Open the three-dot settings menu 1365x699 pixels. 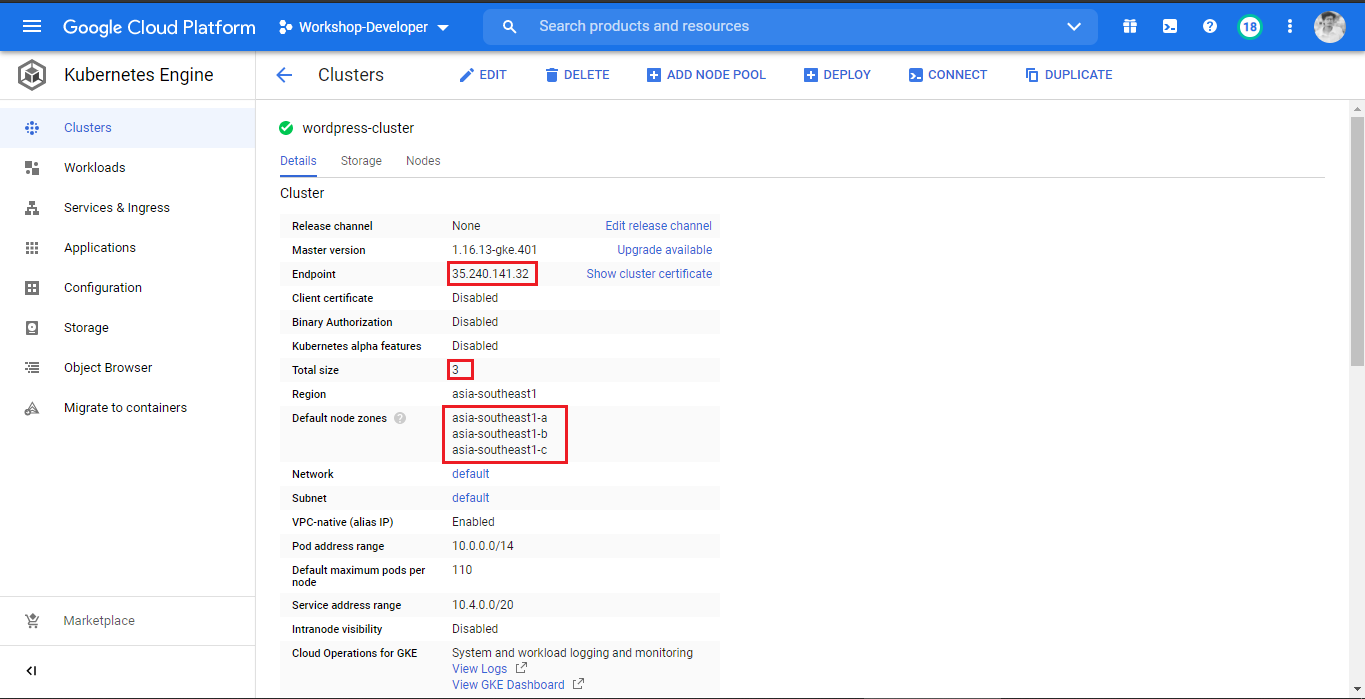tap(1290, 27)
